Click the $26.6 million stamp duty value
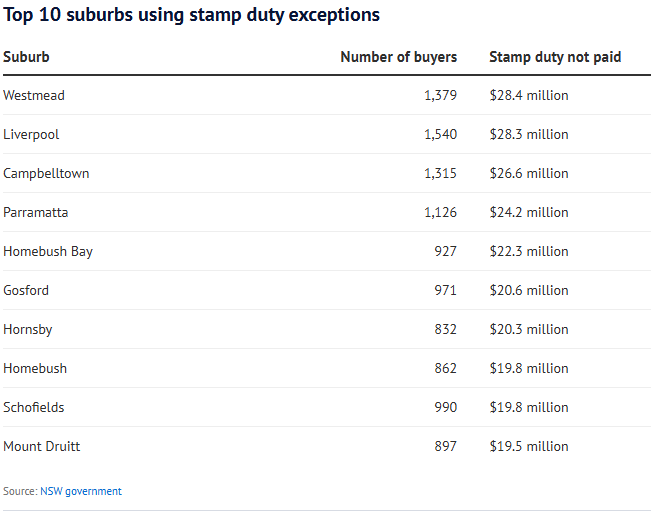 (528, 173)
